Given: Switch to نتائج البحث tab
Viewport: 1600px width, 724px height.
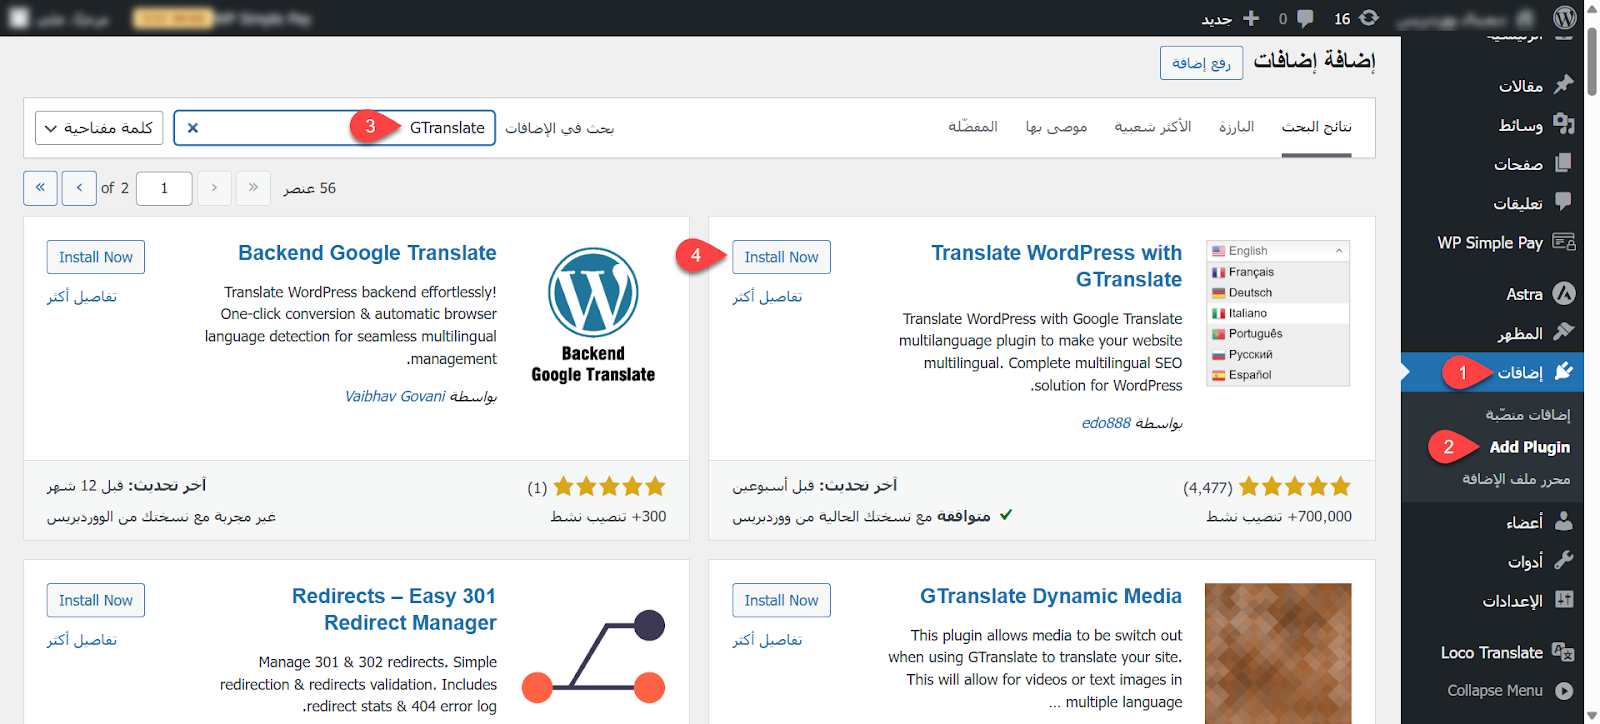Looking at the screenshot, I should (1316, 127).
